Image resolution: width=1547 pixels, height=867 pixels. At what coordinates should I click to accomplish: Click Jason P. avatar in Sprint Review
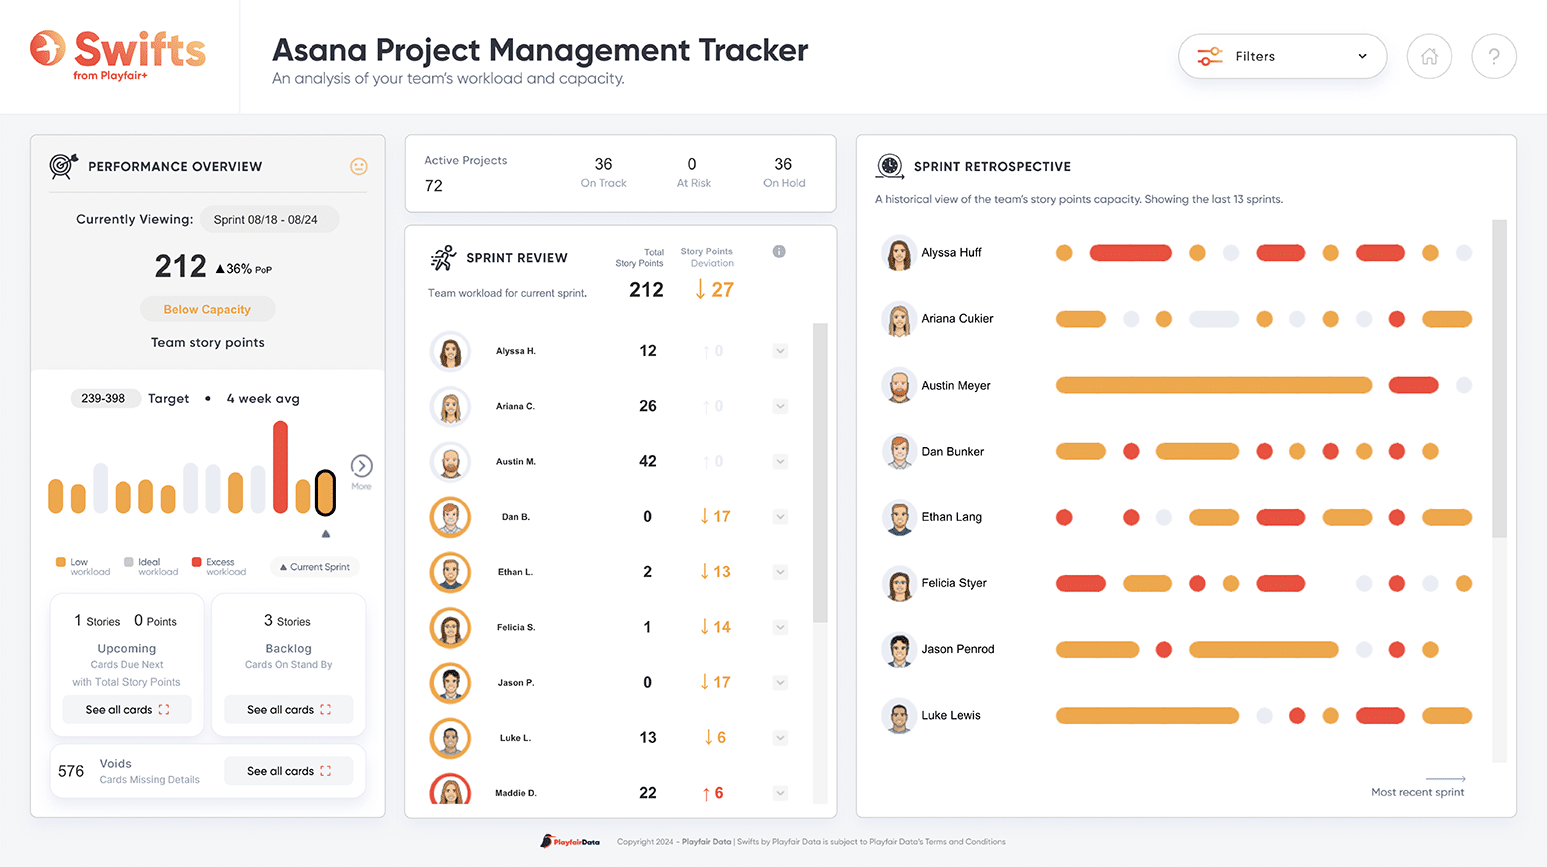click(450, 682)
